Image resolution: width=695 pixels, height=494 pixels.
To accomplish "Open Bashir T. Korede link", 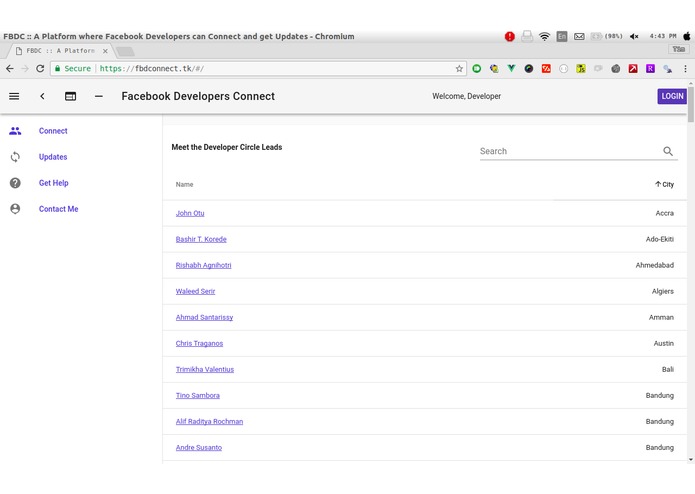I will (x=201, y=239).
